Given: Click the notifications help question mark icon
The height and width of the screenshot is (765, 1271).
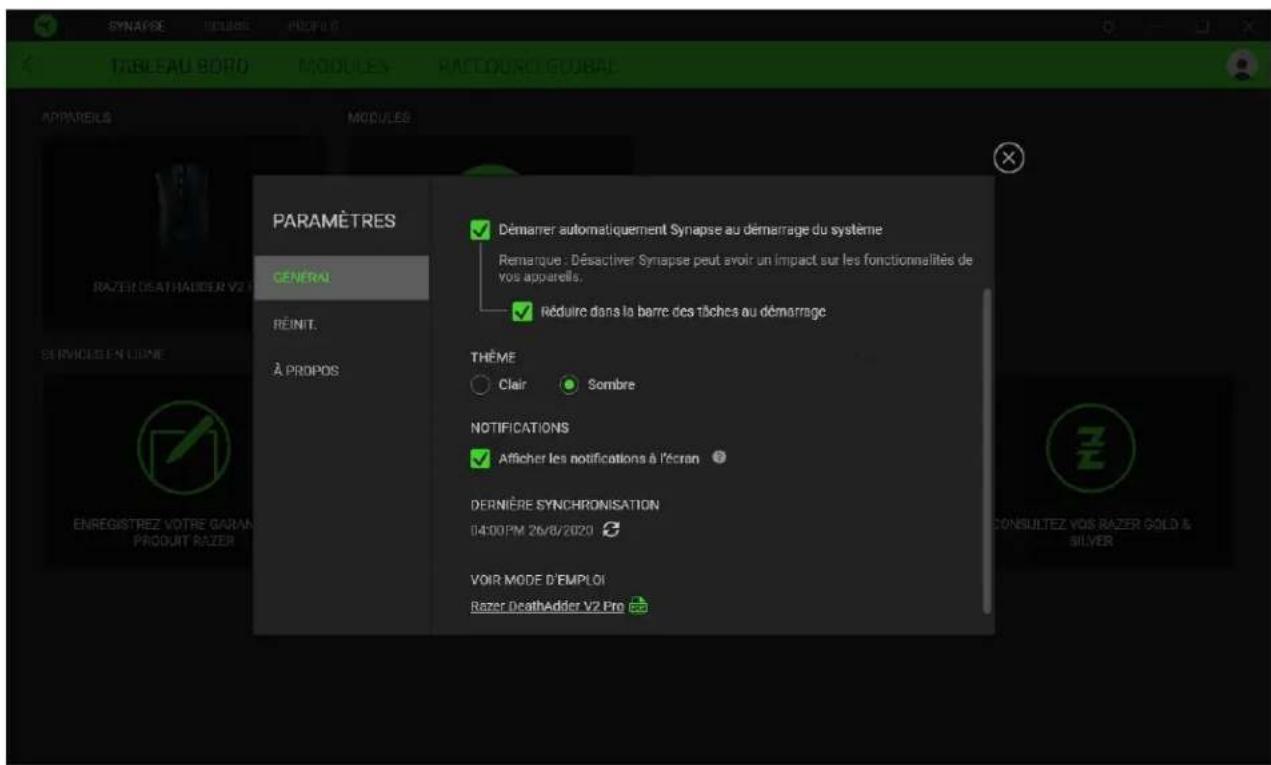Looking at the screenshot, I should (x=719, y=460).
